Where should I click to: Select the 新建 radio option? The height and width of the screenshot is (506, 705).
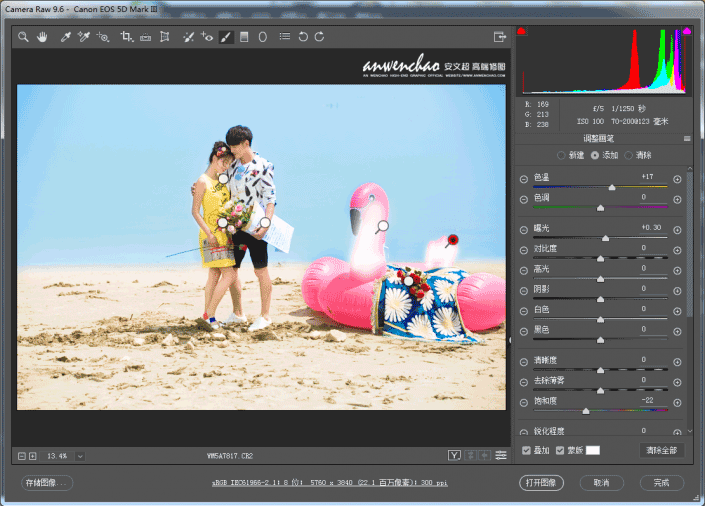(x=571, y=155)
